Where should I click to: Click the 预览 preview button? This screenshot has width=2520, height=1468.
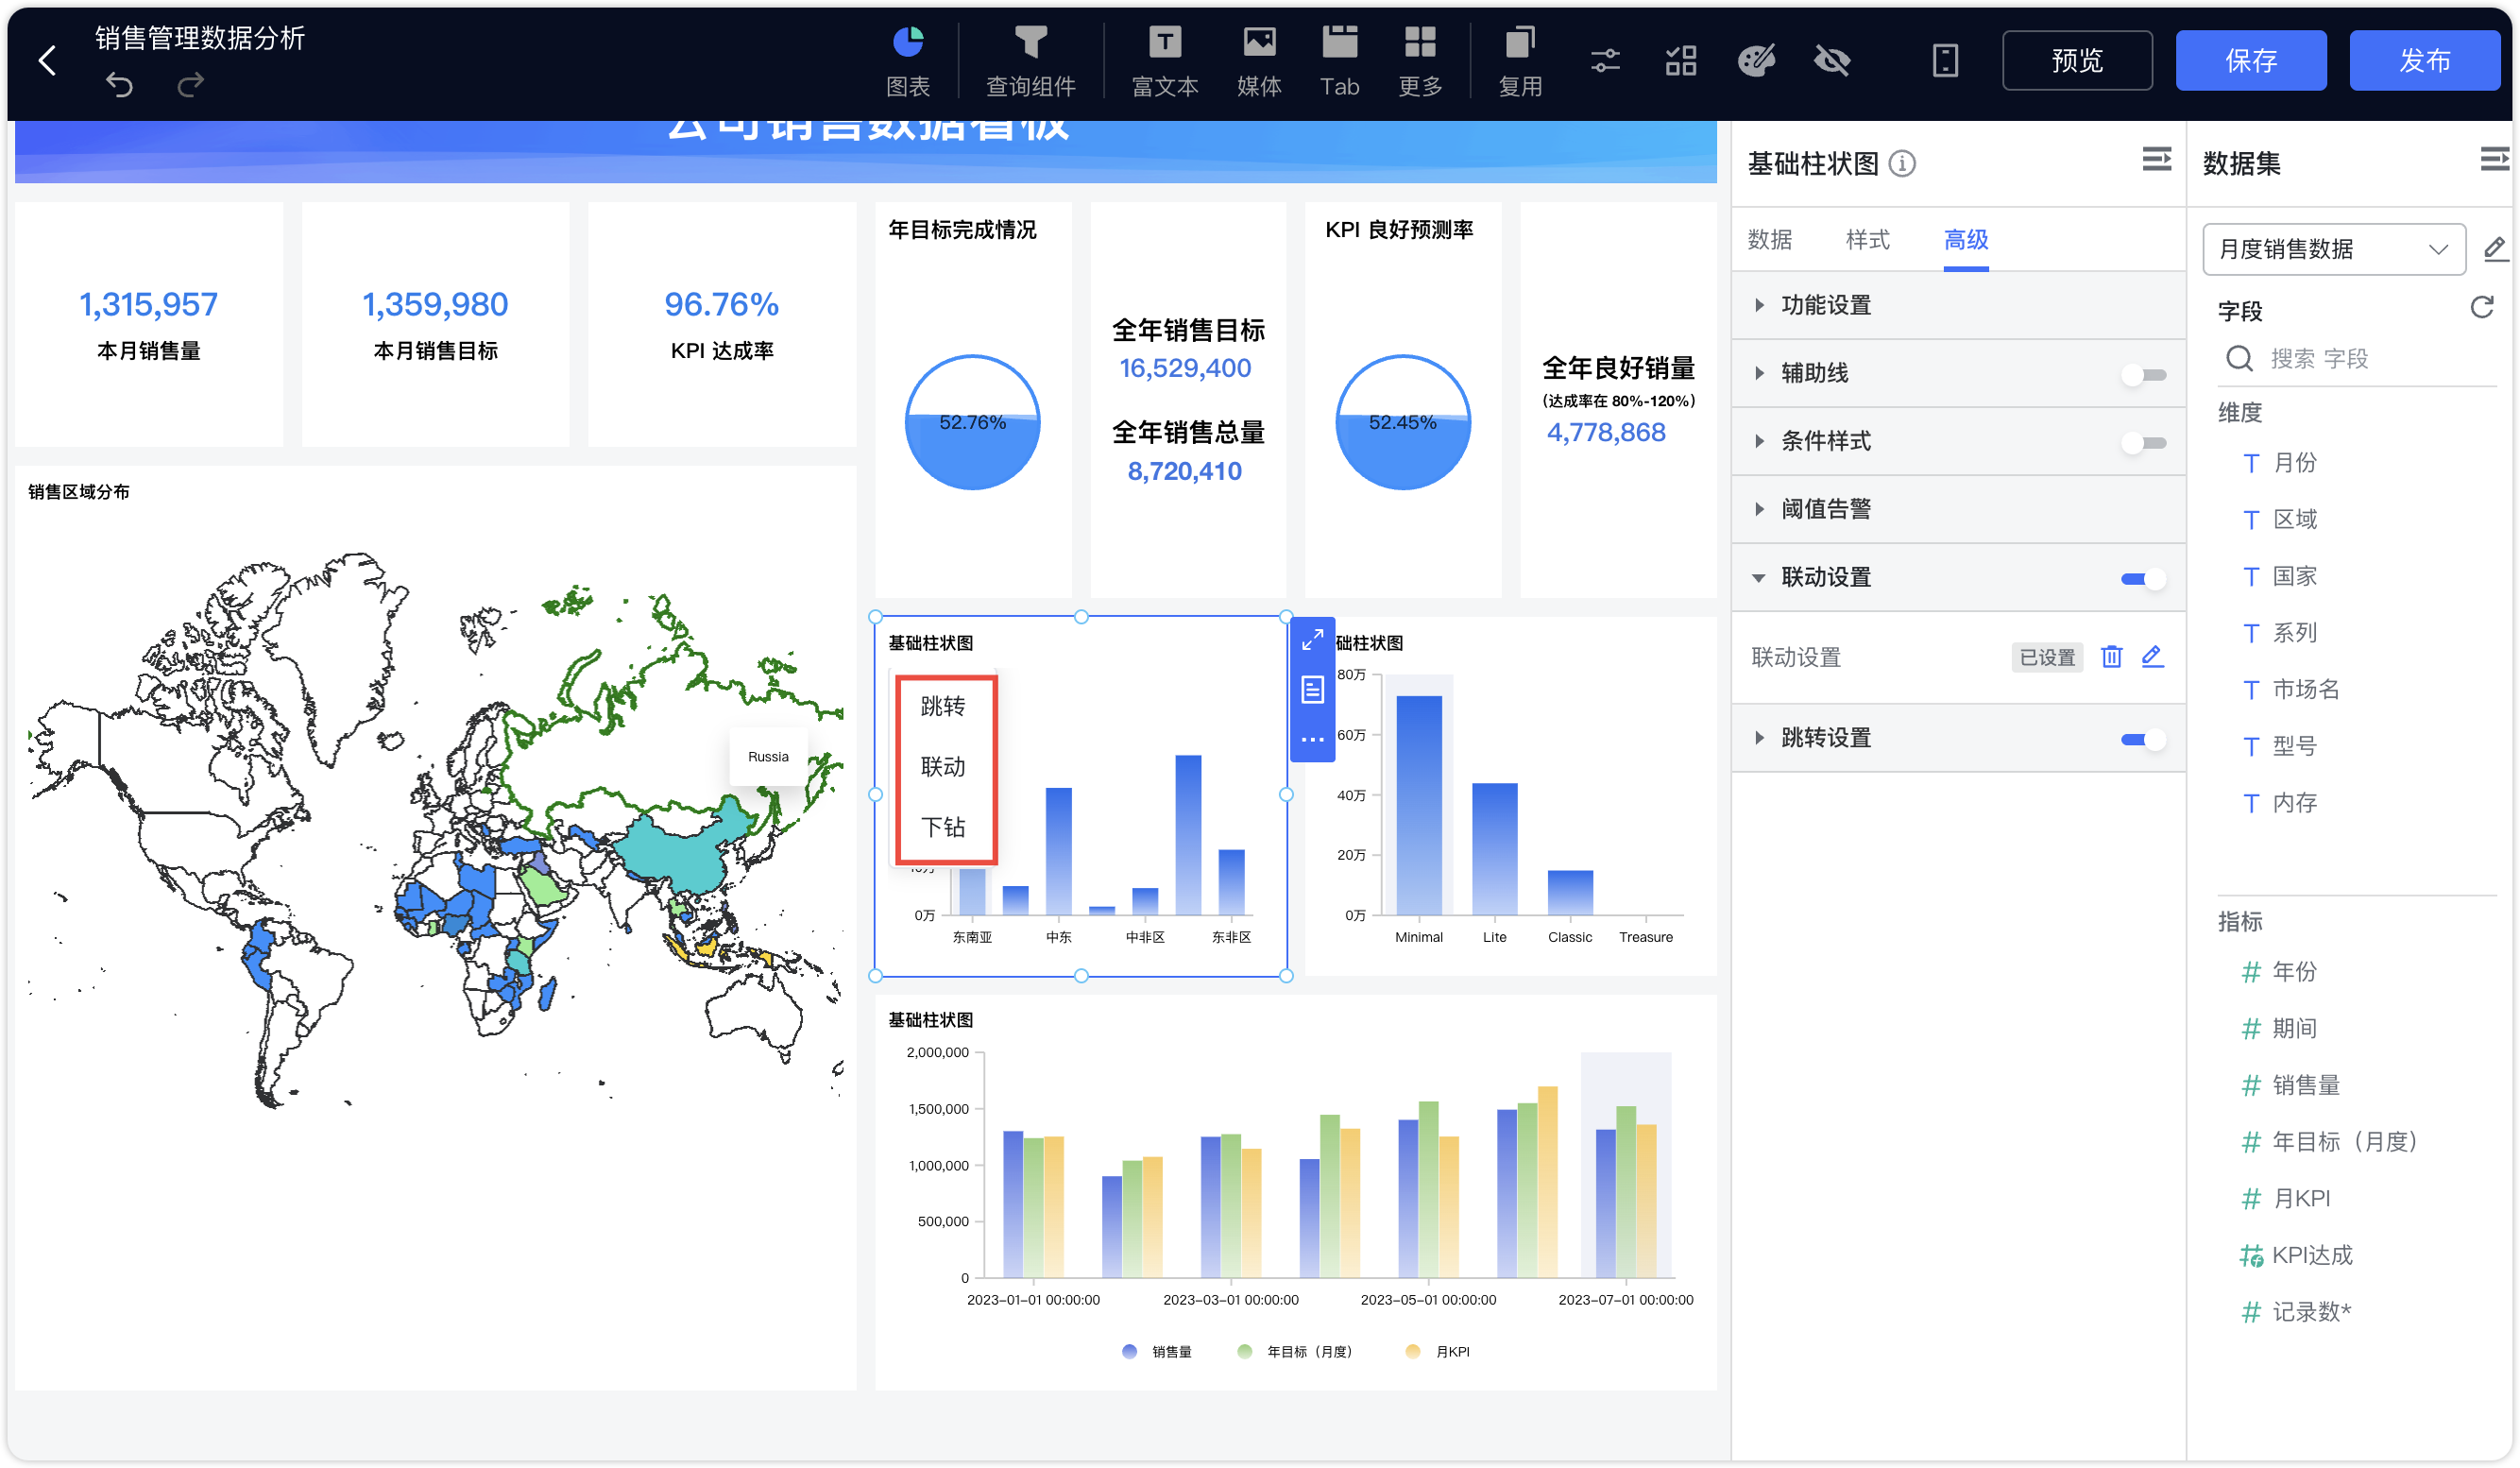[2077, 61]
